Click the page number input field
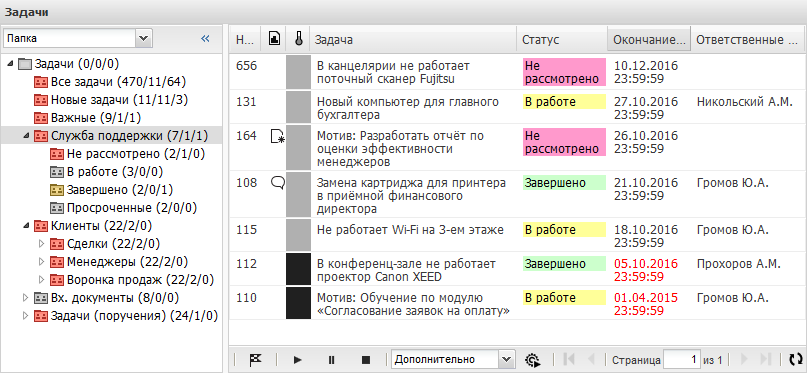 (x=682, y=359)
